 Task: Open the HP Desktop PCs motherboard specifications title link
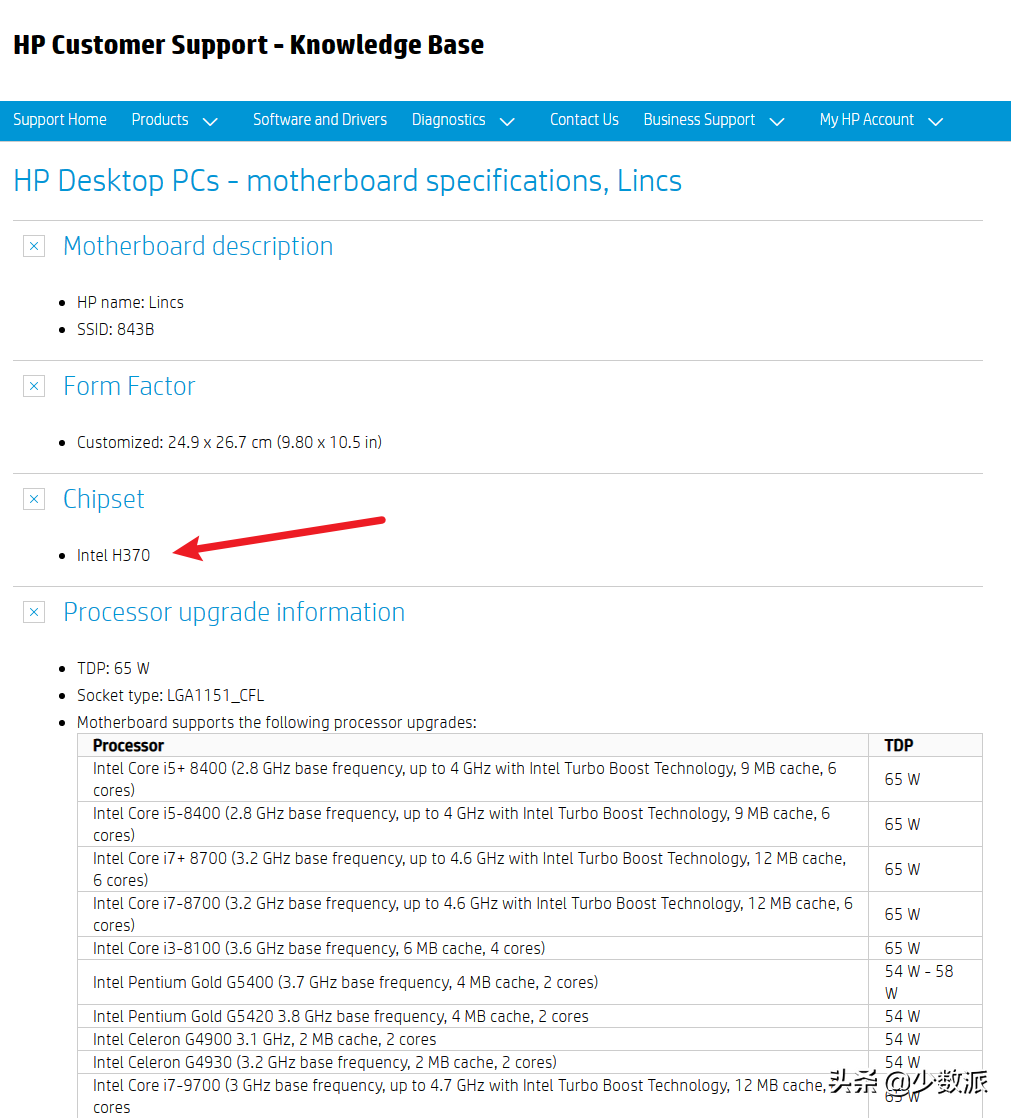coord(347,181)
